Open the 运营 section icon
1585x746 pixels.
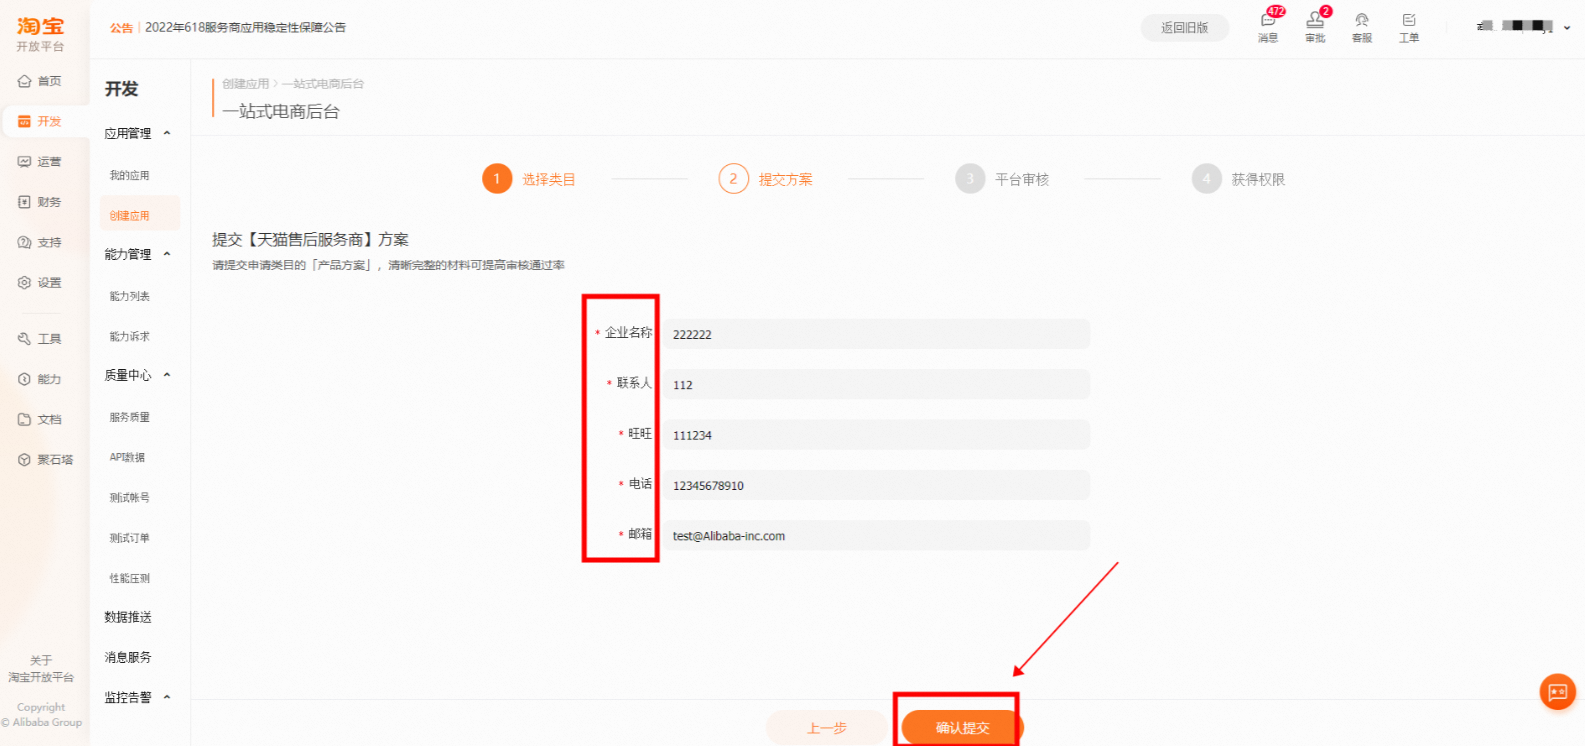[x=24, y=161]
